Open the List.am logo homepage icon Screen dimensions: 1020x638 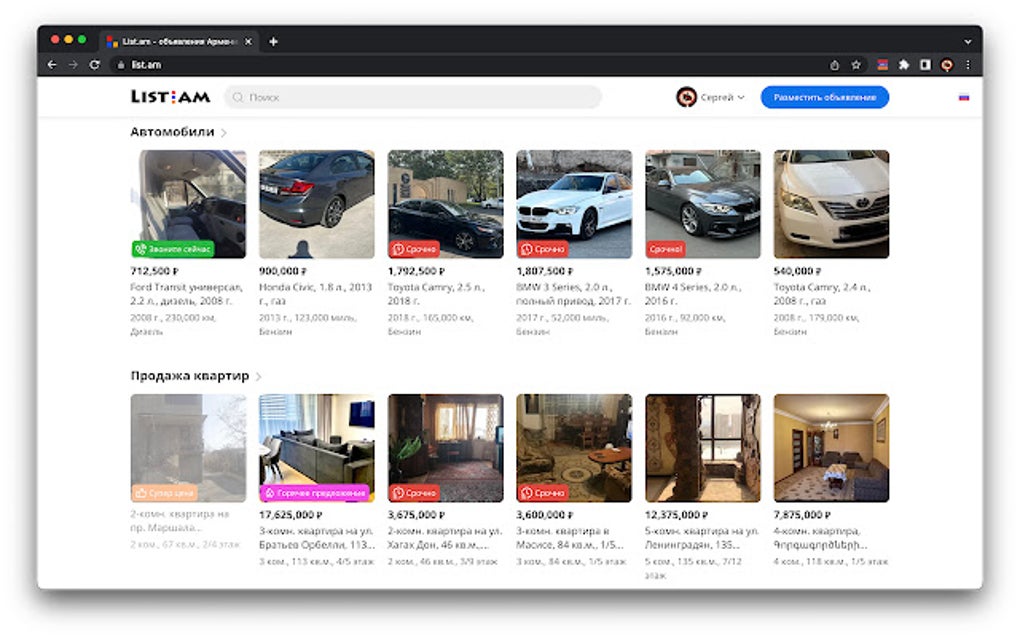click(170, 96)
